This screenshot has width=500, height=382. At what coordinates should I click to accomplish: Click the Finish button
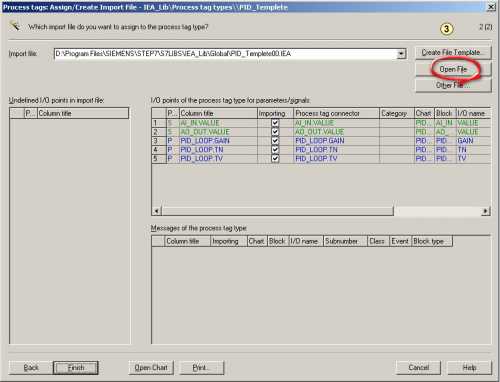pyautogui.click(x=76, y=368)
